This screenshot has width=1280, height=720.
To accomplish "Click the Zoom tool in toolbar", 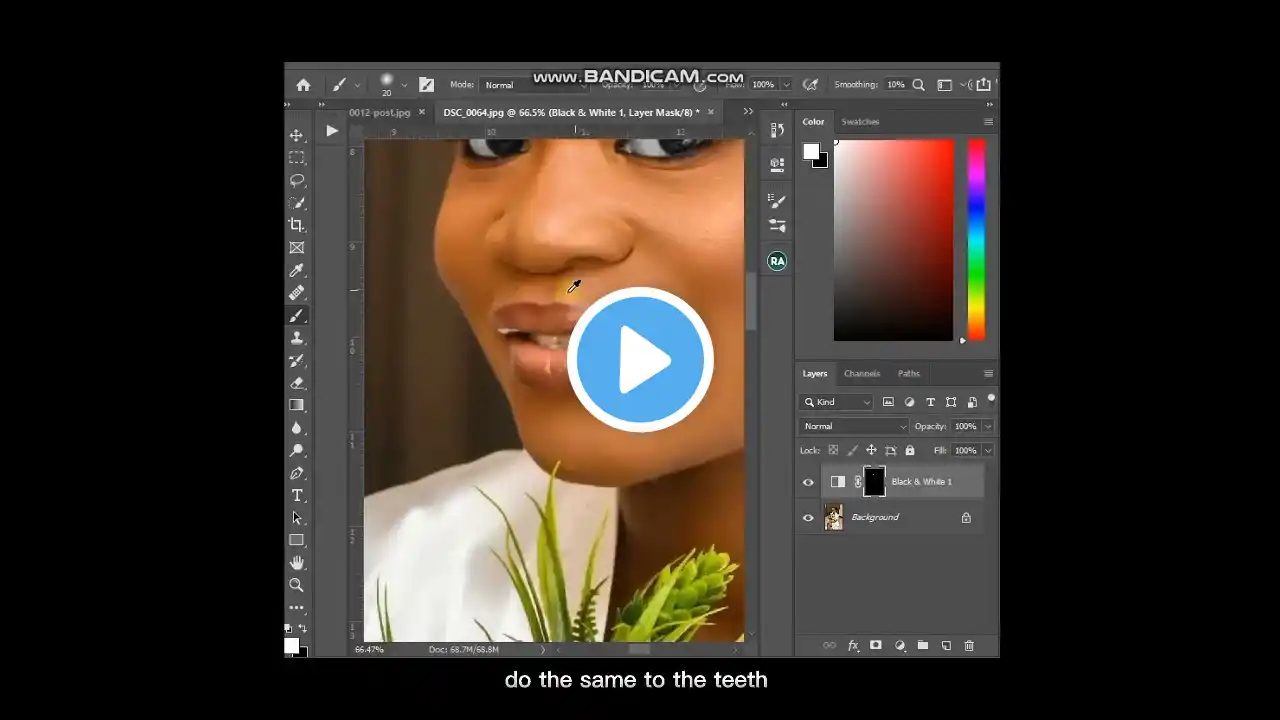I will click(297, 585).
